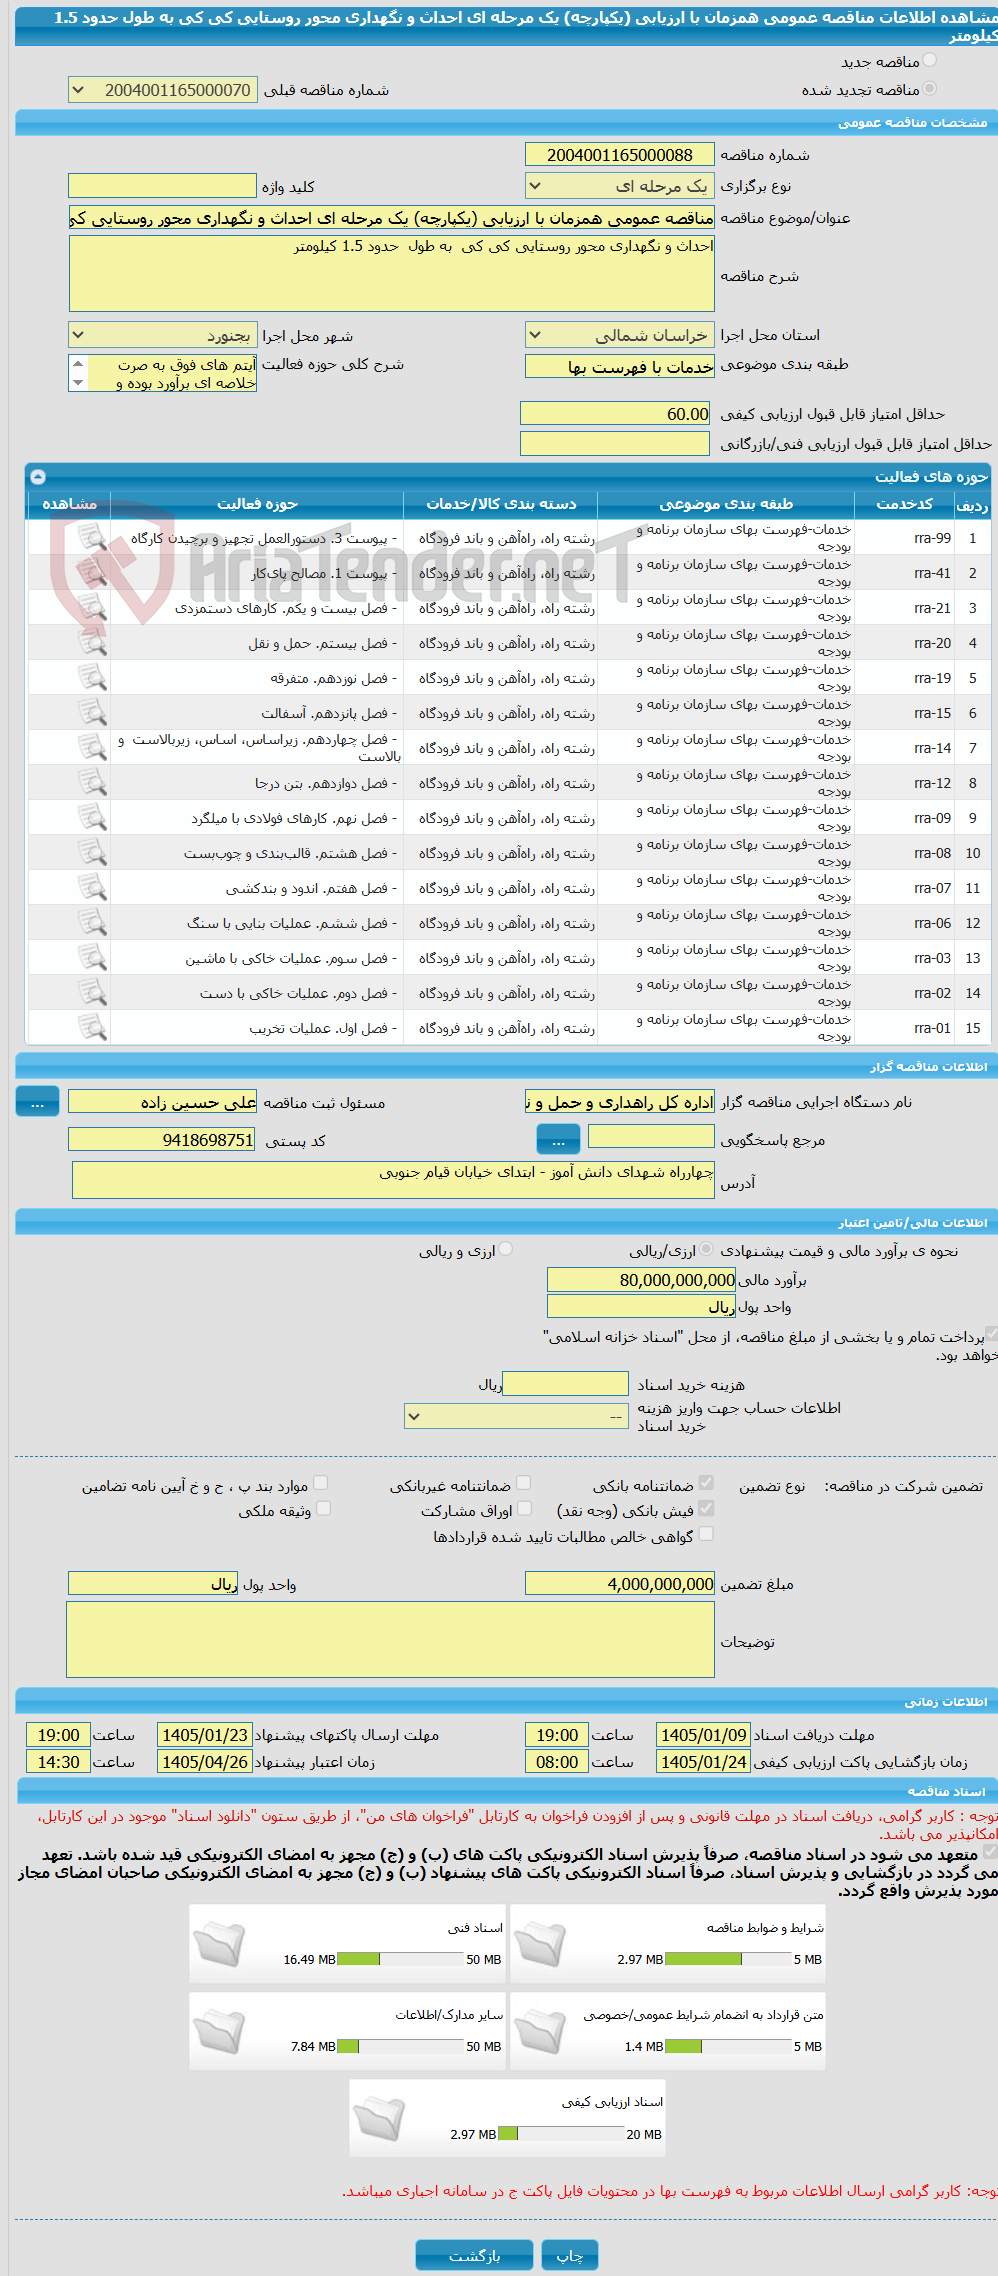998x2276 pixels.
Task: Toggle the گواهی خالص مطالبات checkbox
Action: pos(706,1534)
